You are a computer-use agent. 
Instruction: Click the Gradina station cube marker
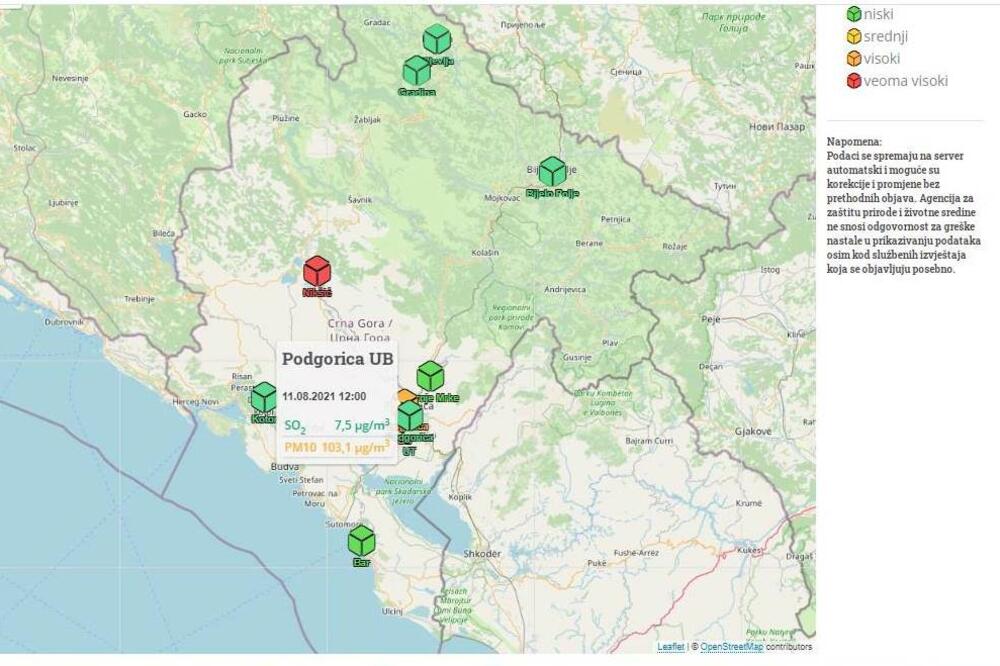[417, 71]
